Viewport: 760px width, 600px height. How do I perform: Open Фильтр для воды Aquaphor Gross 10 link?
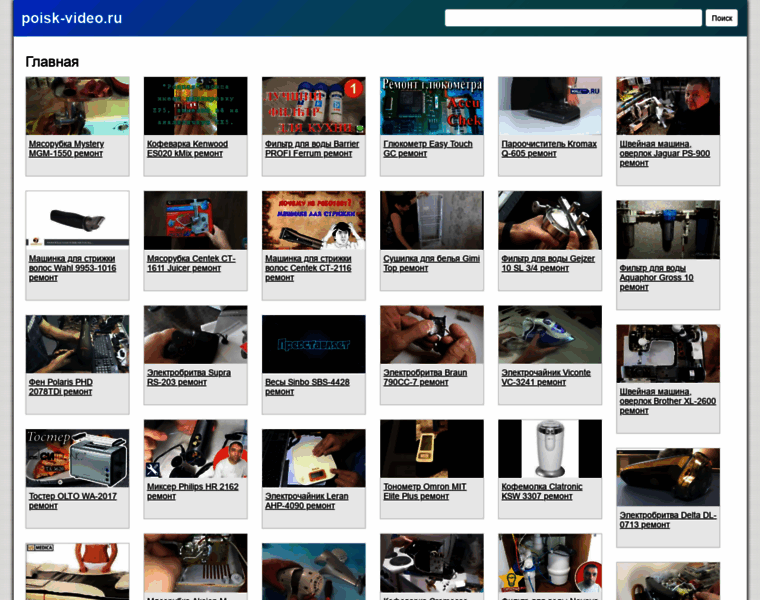(x=656, y=278)
